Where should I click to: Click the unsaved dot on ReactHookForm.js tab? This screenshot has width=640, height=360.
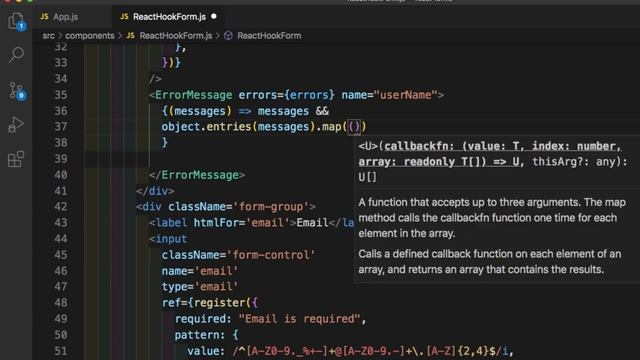pos(214,16)
